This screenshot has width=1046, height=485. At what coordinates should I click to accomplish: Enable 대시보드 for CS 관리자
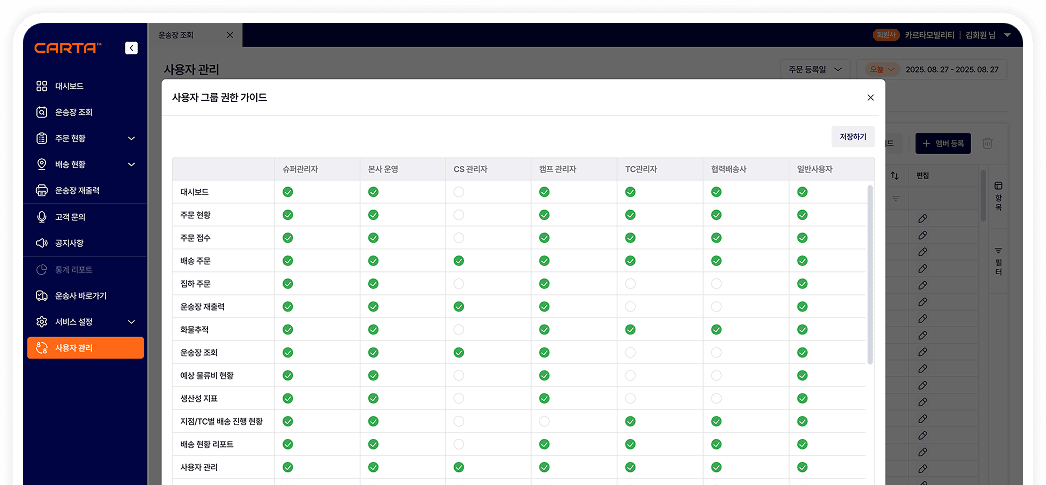tap(459, 192)
